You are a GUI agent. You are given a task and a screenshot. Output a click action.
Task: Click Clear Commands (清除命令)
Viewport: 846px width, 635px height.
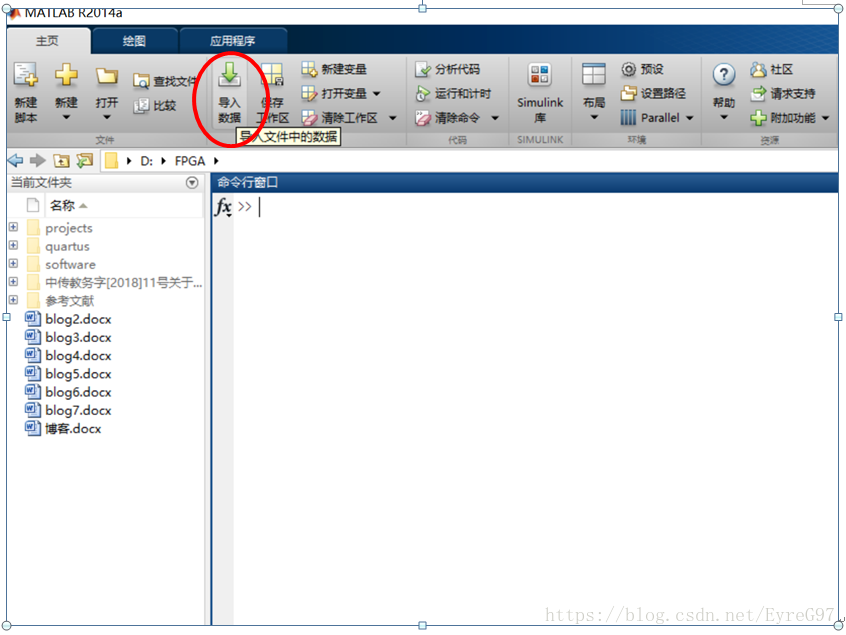(x=447, y=118)
